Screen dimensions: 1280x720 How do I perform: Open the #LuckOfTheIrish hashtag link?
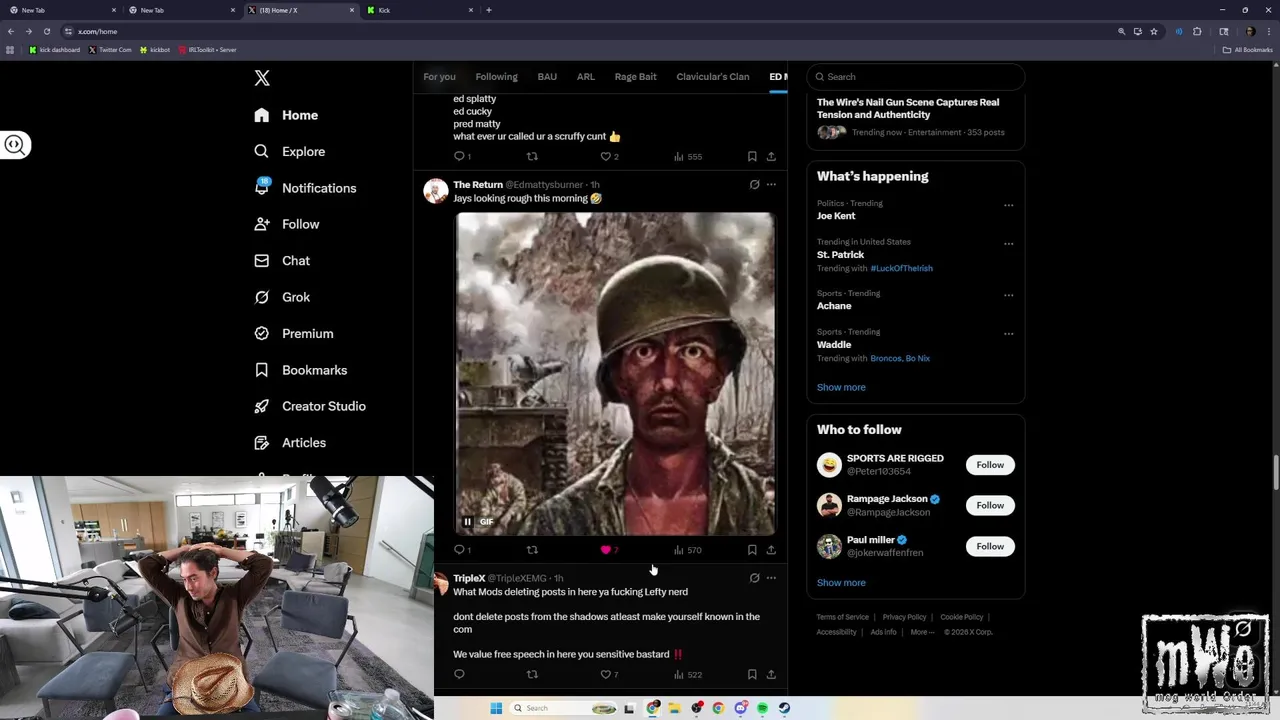click(x=901, y=268)
